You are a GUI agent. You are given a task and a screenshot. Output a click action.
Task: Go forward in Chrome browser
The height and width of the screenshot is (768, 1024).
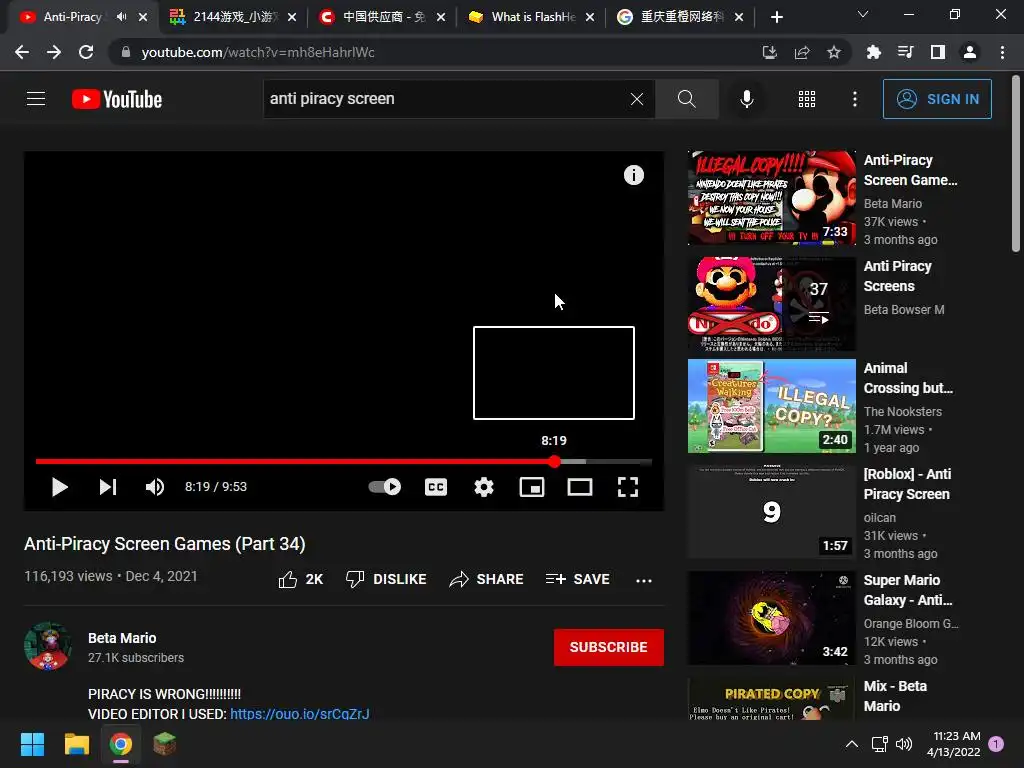(x=54, y=52)
